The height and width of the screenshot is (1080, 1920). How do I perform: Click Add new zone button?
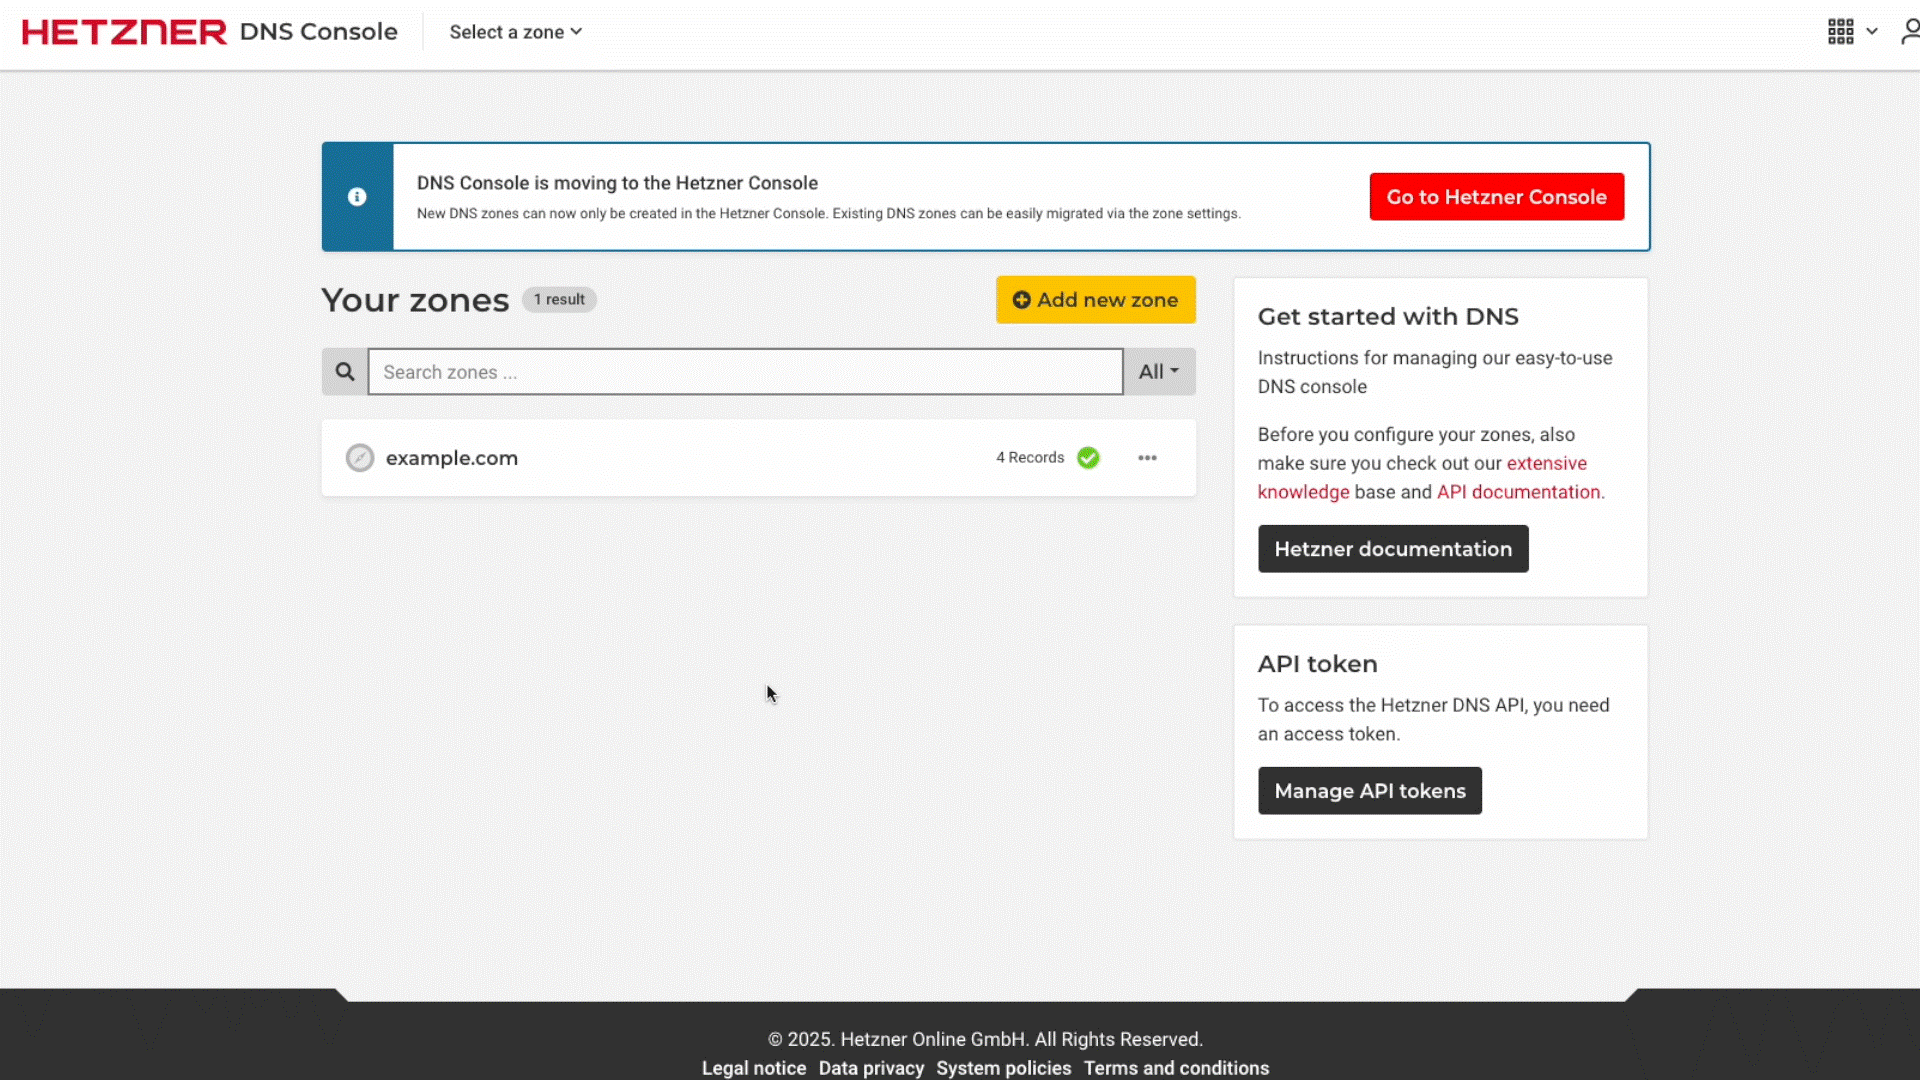coord(1095,300)
